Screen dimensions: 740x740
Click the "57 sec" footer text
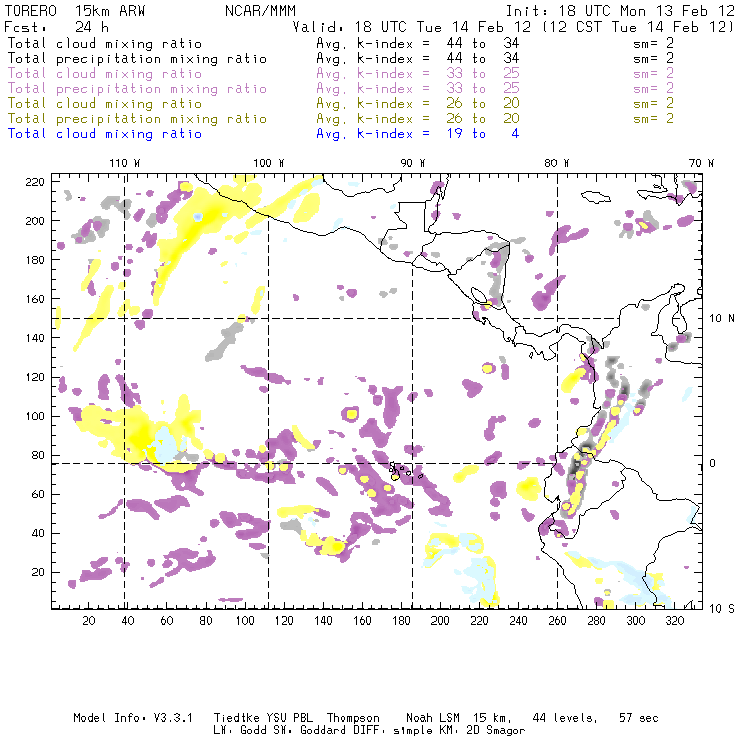click(x=639, y=718)
